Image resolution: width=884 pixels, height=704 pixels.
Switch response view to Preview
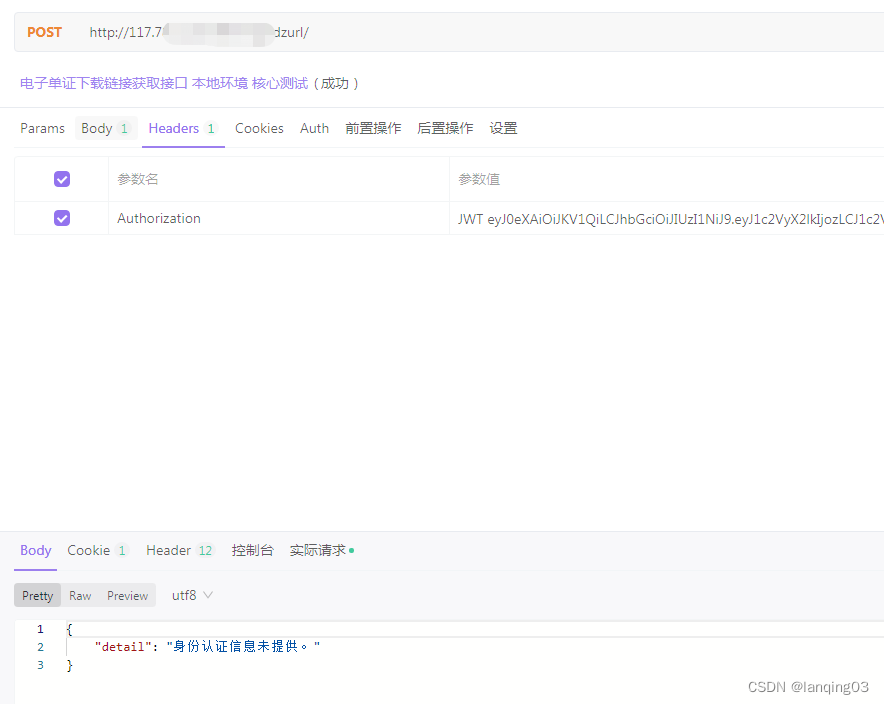click(126, 595)
